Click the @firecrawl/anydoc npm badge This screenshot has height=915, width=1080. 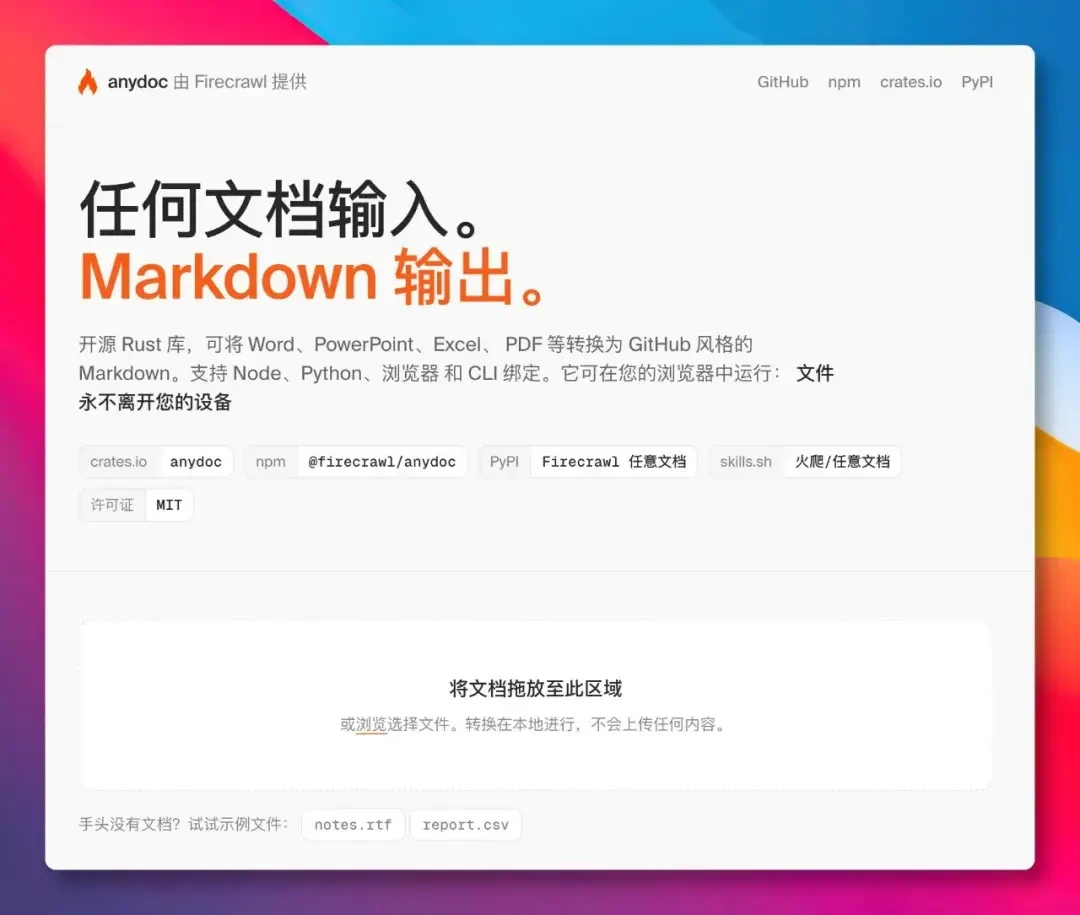[x=355, y=462]
